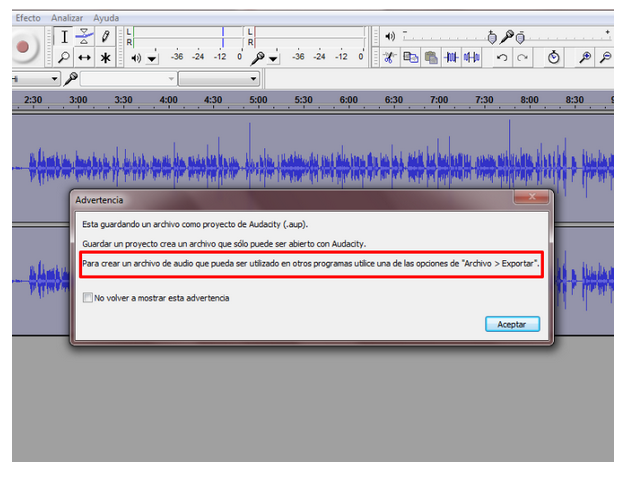Expand the input channels combo box
Screen dimensions: 633x478
253,79
